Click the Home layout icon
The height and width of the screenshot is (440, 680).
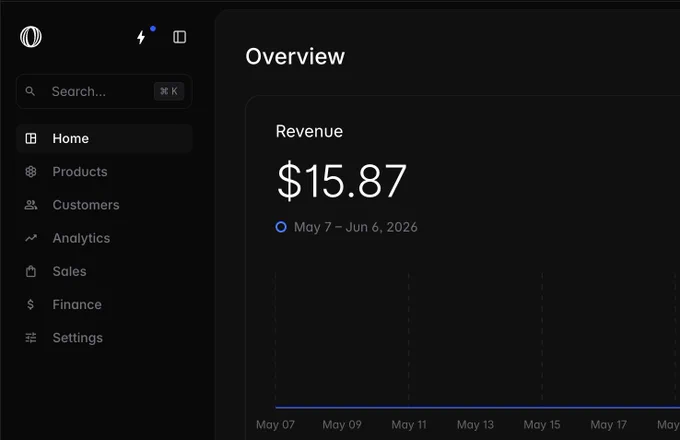click(31, 138)
